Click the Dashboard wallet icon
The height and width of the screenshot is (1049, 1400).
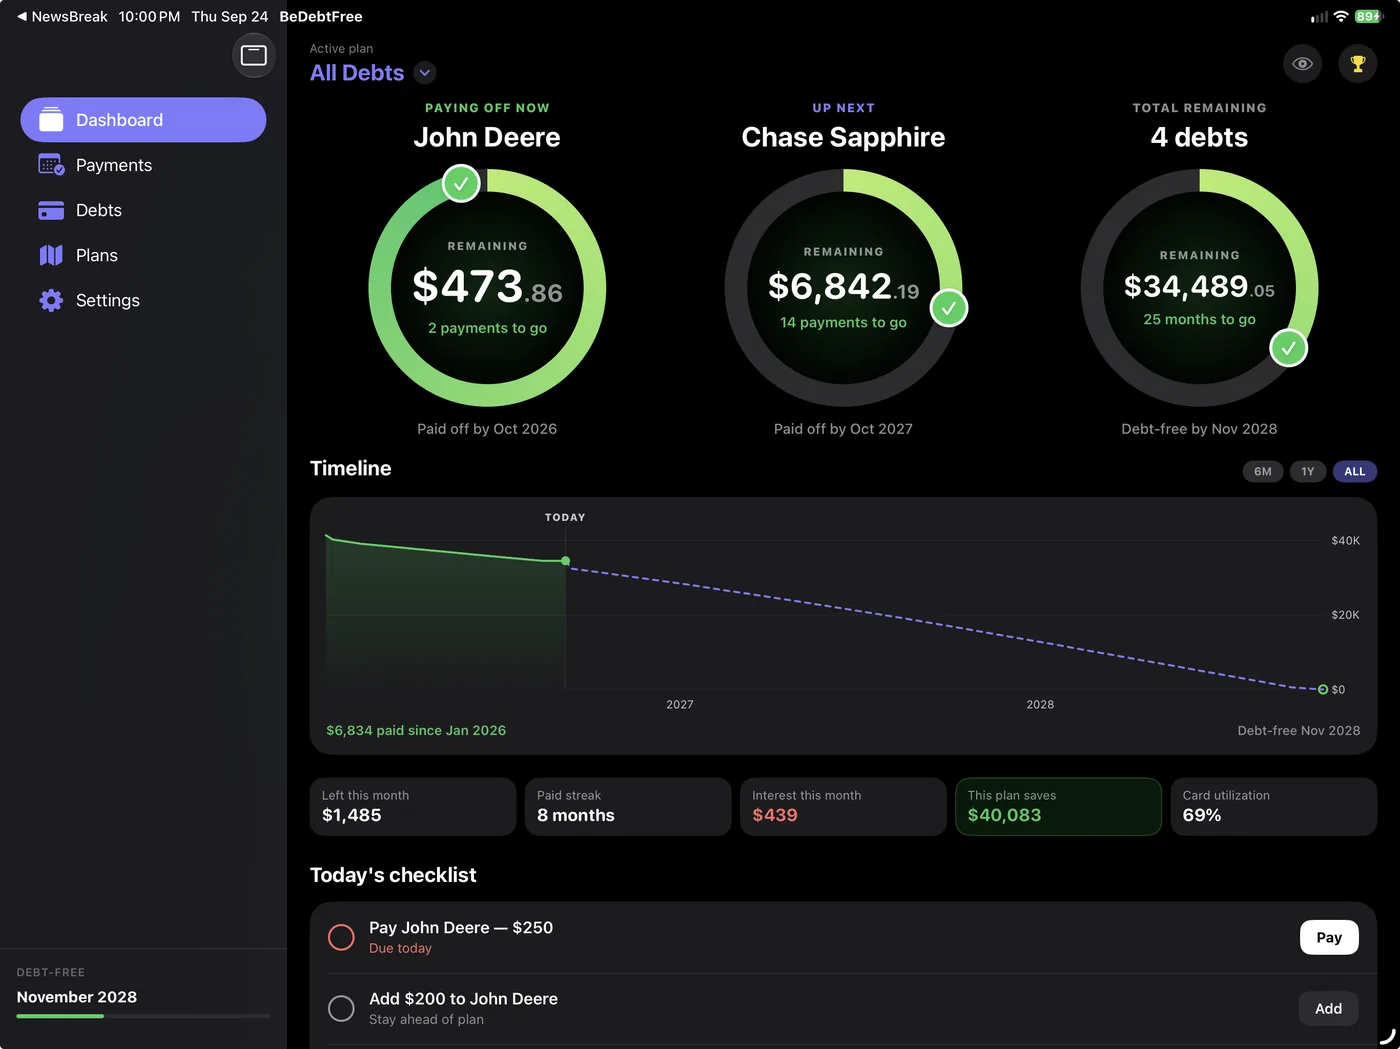(x=51, y=120)
